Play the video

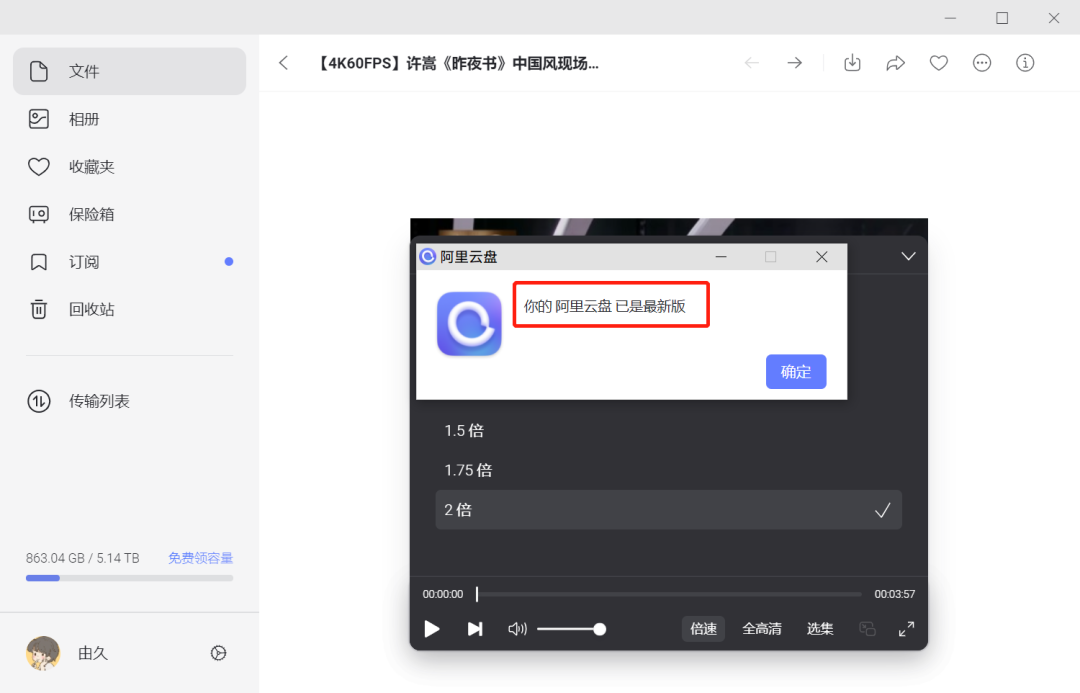pos(432,629)
